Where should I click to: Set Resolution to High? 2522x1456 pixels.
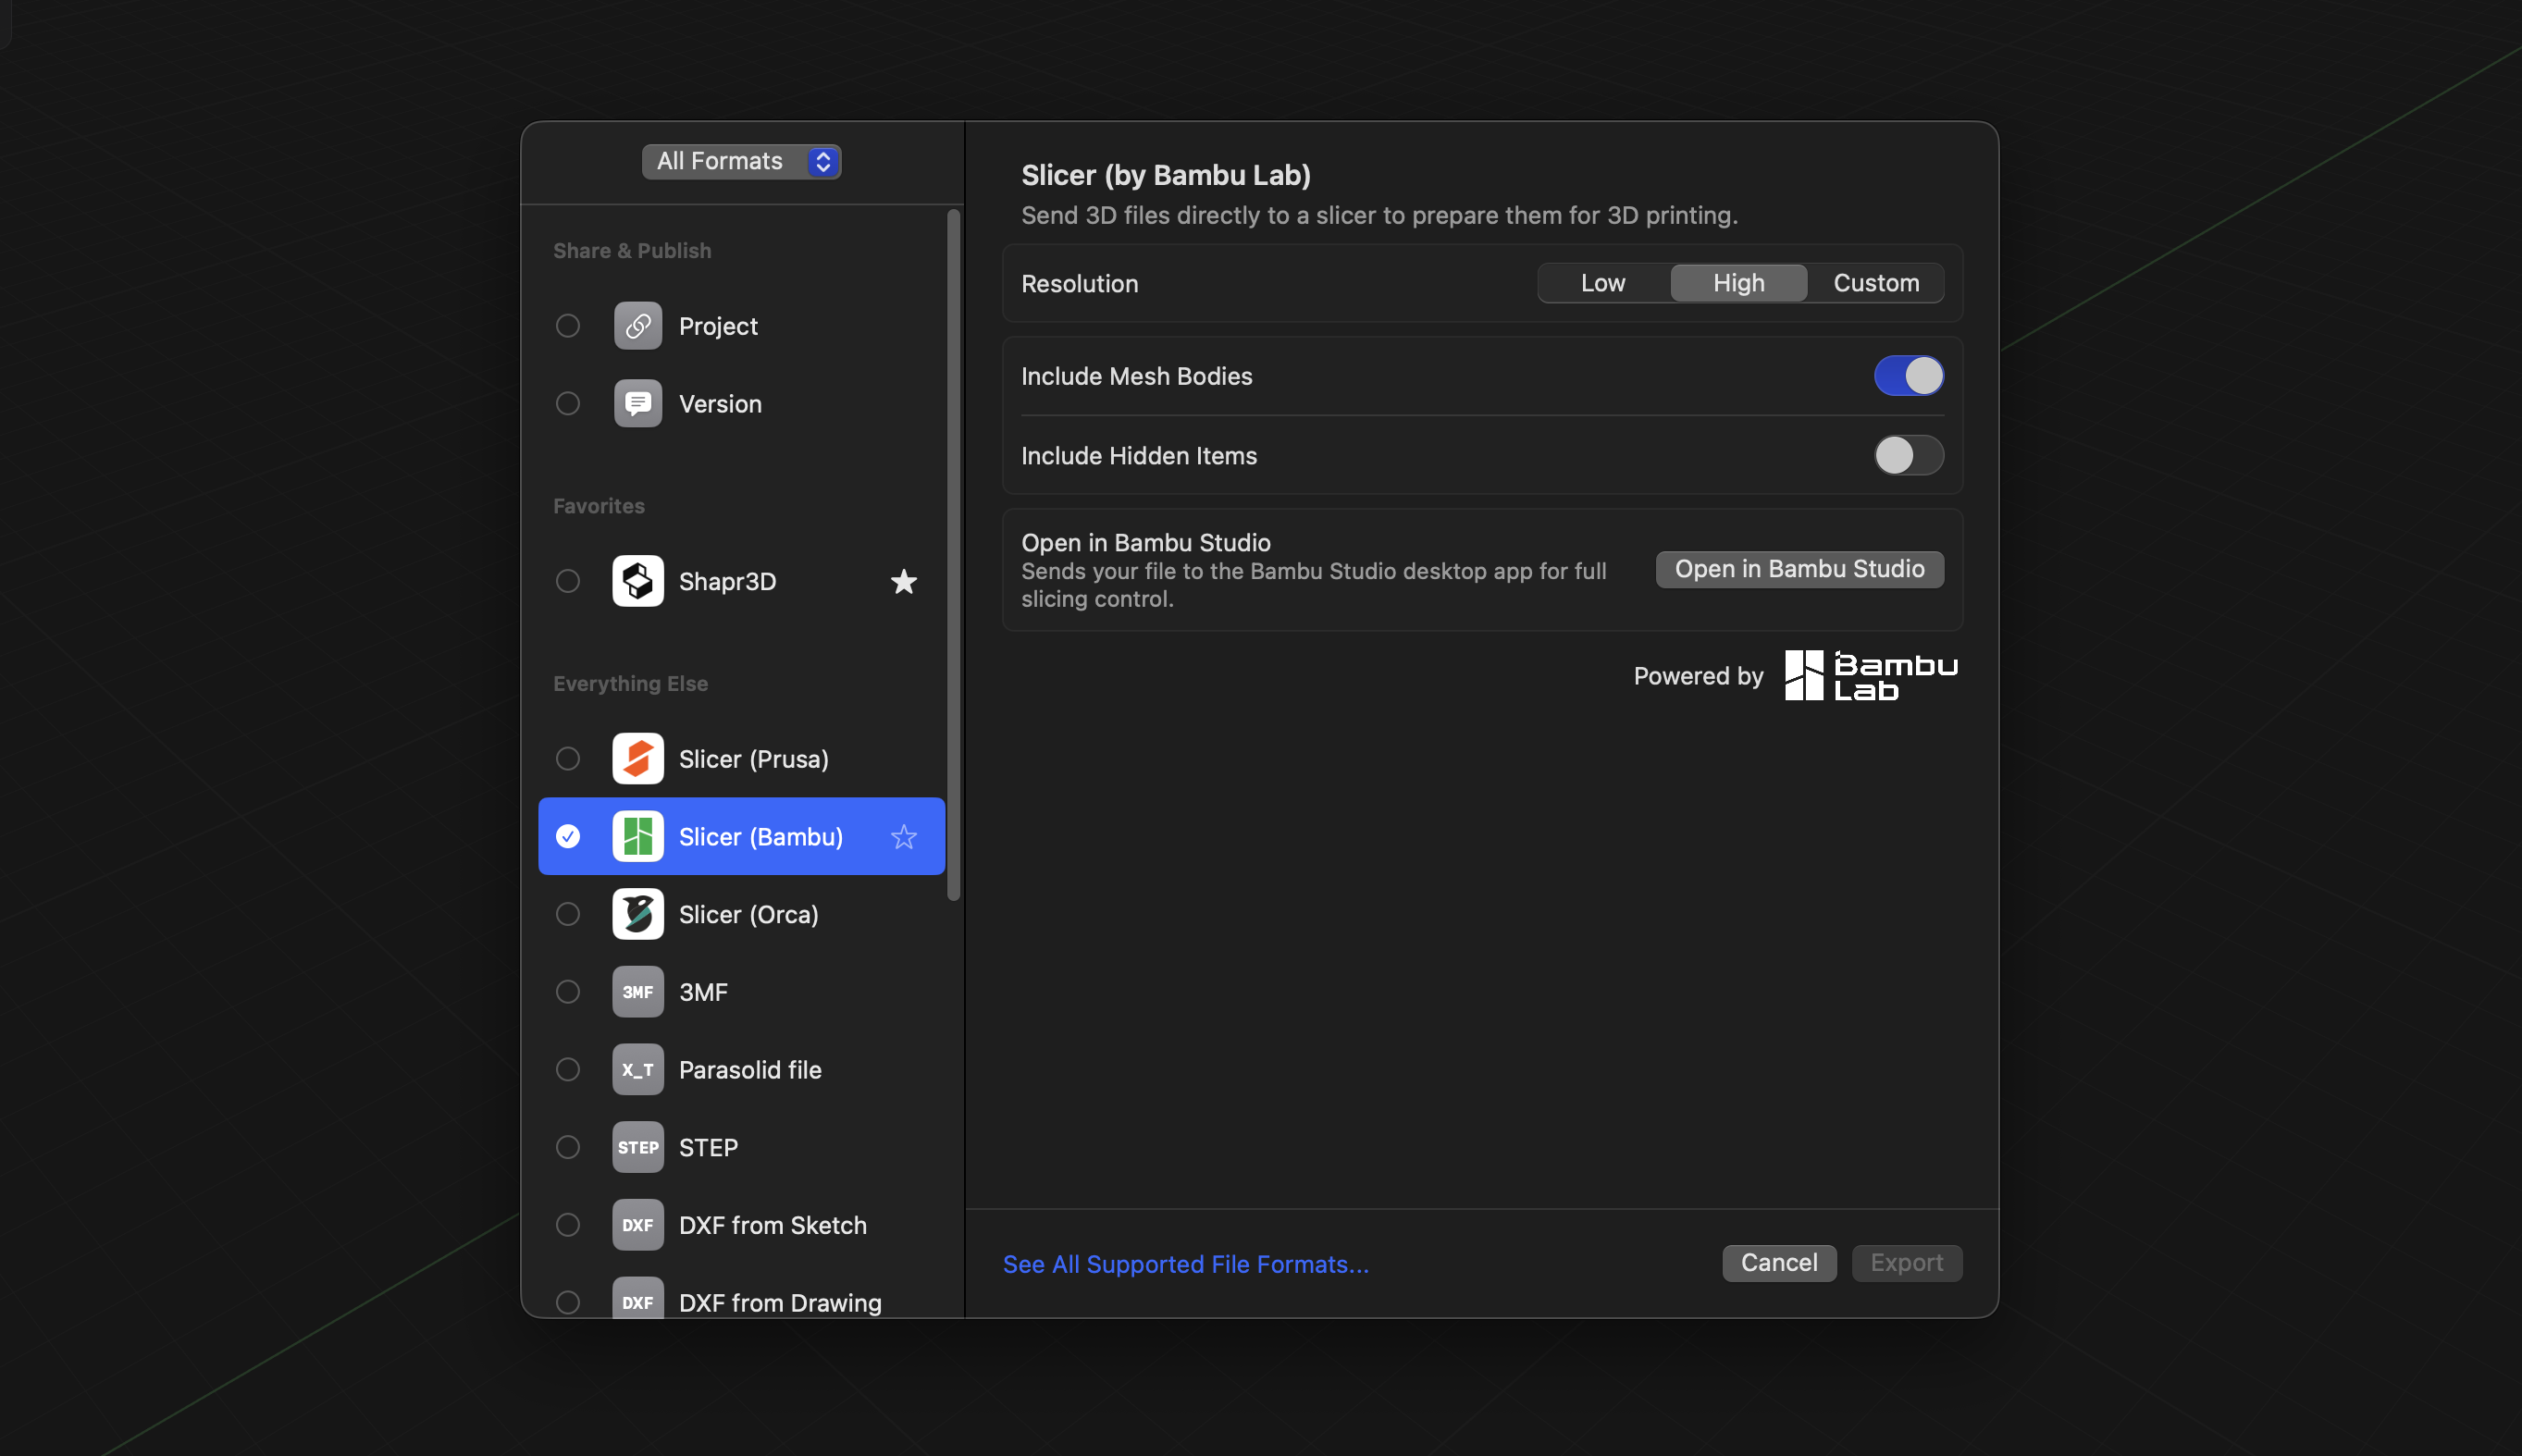(x=1738, y=283)
